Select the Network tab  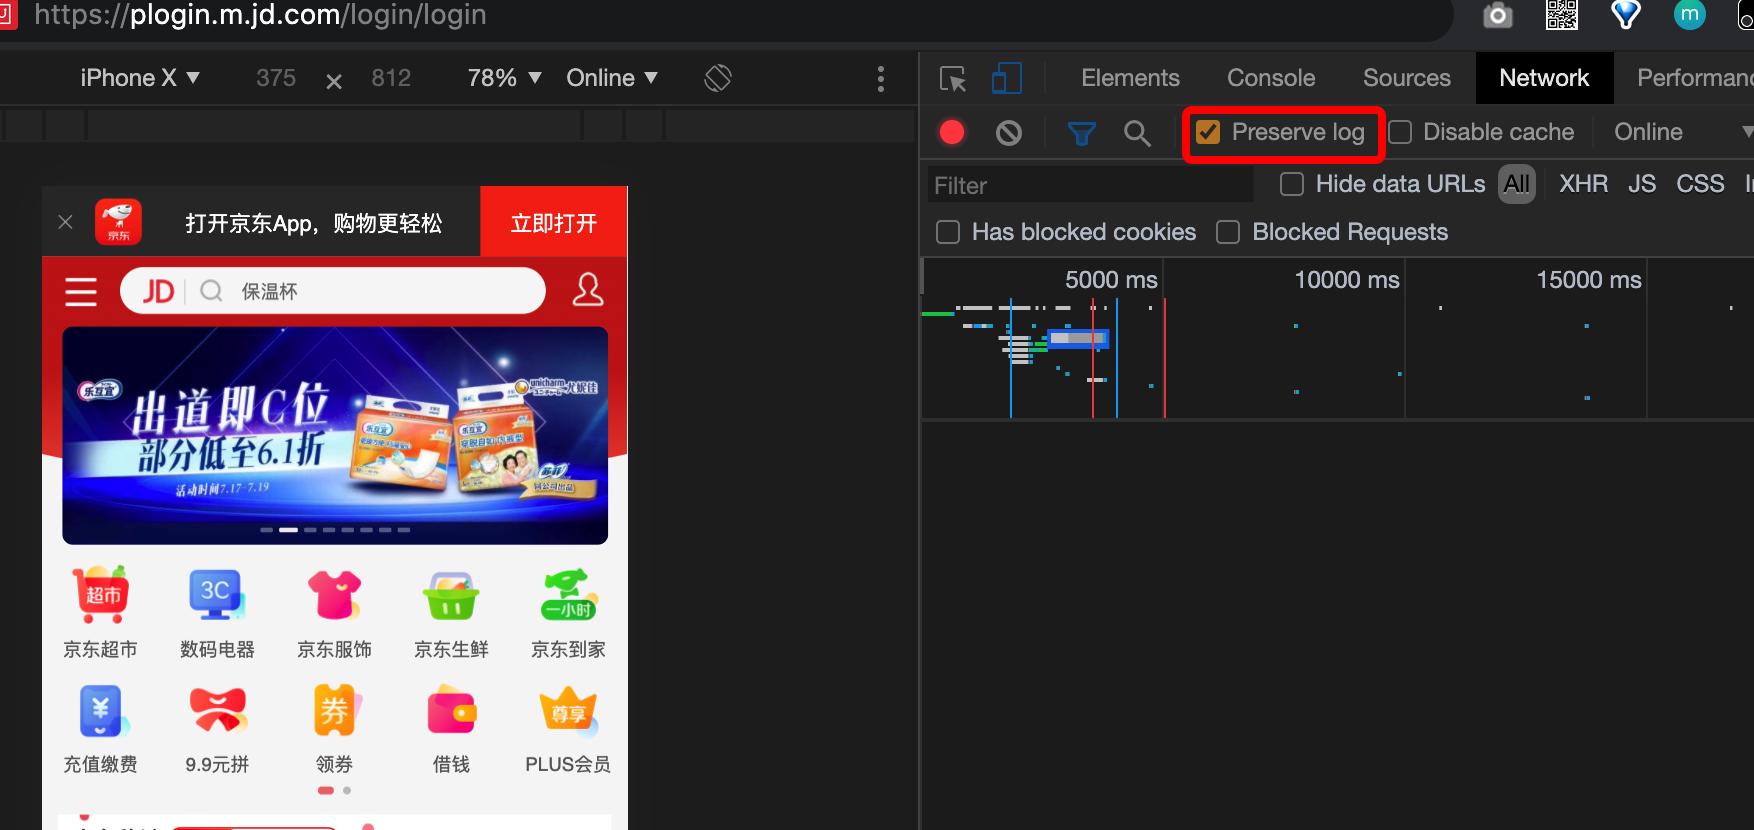[x=1544, y=78]
